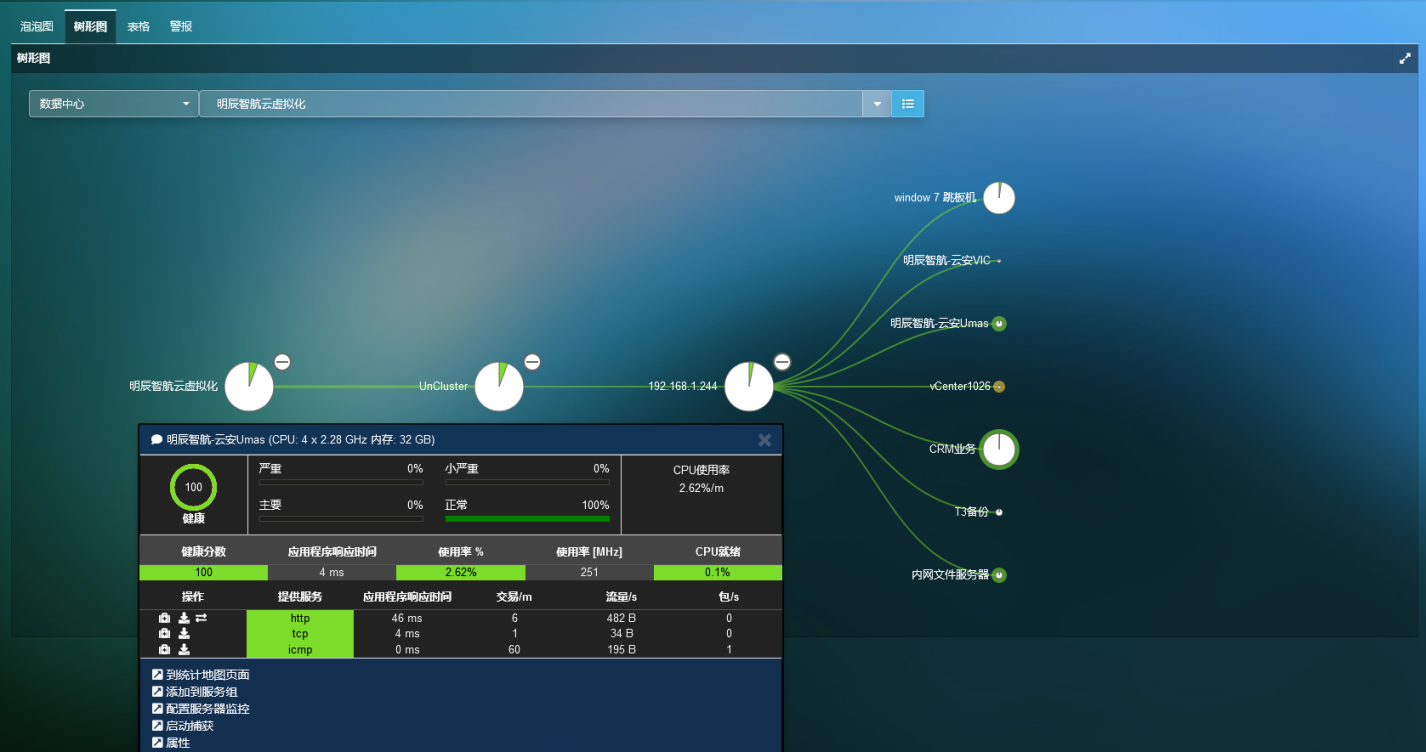Image resolution: width=1426 pixels, height=752 pixels.
Task: Collapse the UnCluster node
Action: coord(533,362)
